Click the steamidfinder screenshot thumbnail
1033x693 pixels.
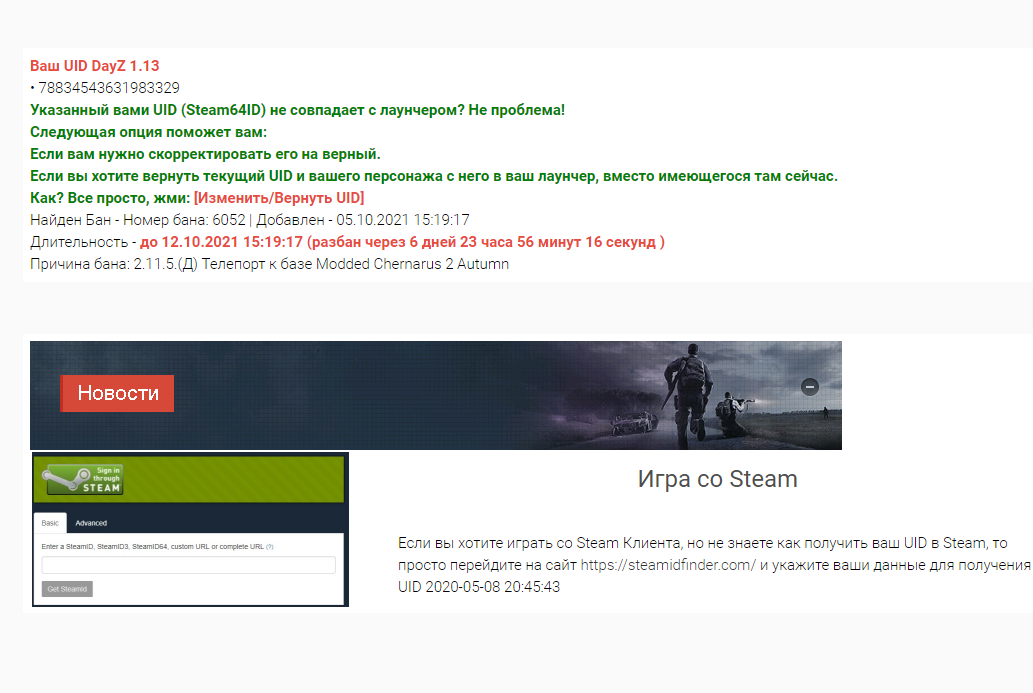point(190,530)
